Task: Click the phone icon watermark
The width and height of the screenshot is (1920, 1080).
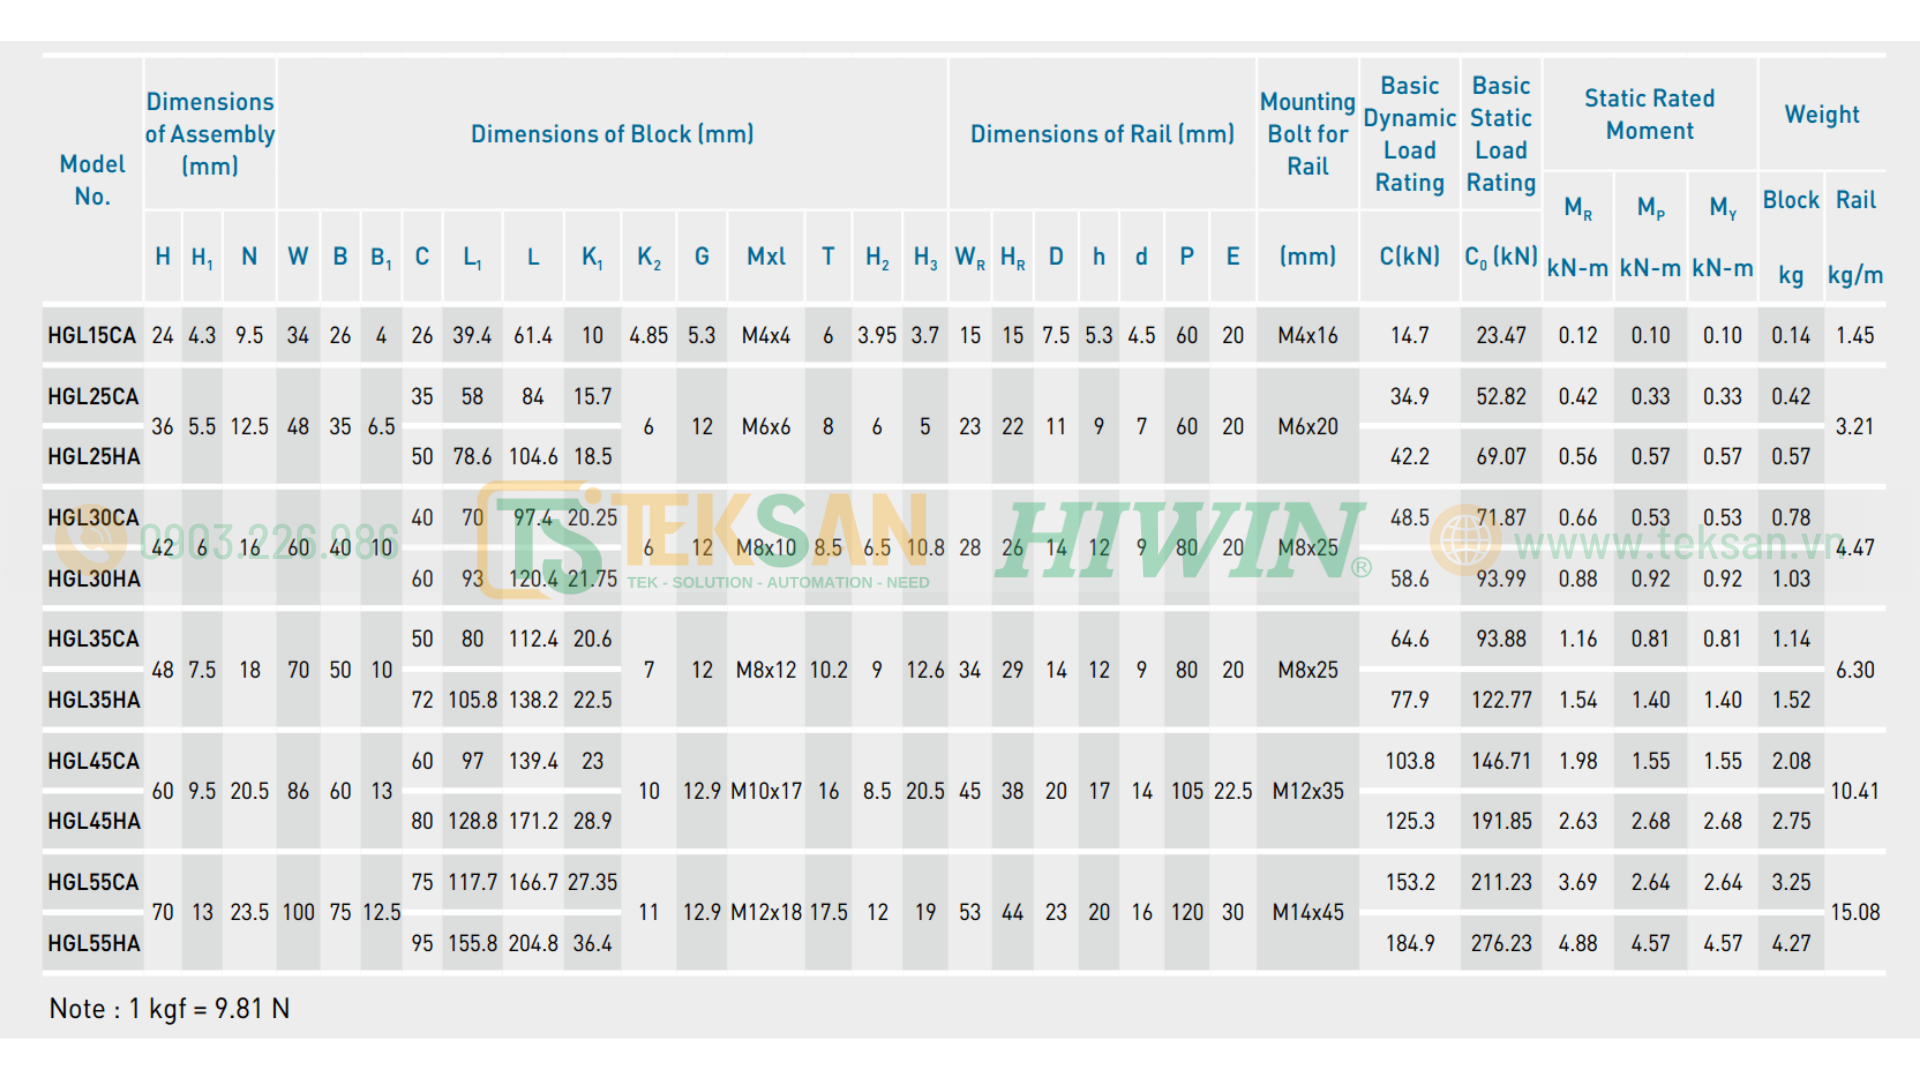Action: click(90, 540)
